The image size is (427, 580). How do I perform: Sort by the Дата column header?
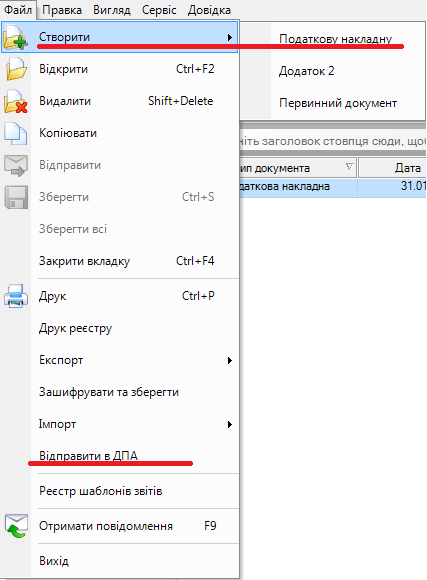(393, 168)
